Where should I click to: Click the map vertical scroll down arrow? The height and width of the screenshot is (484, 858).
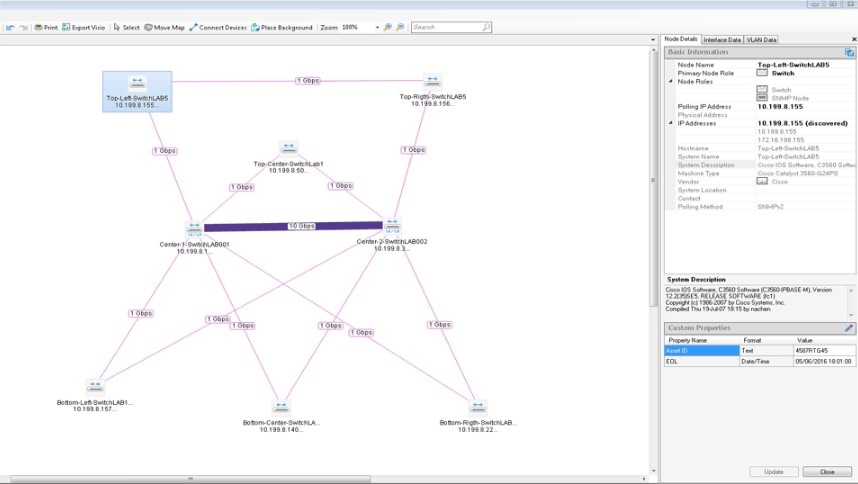point(653,471)
